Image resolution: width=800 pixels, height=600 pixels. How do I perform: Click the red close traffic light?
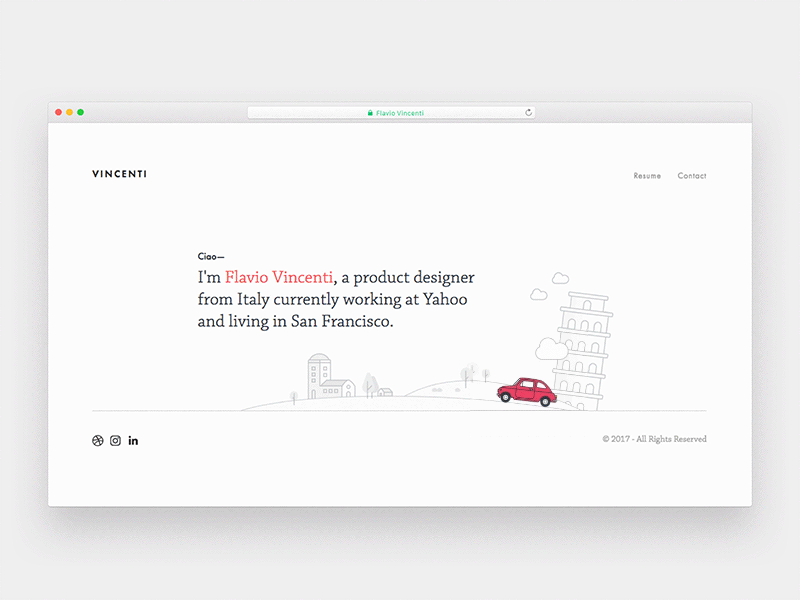coord(59,112)
